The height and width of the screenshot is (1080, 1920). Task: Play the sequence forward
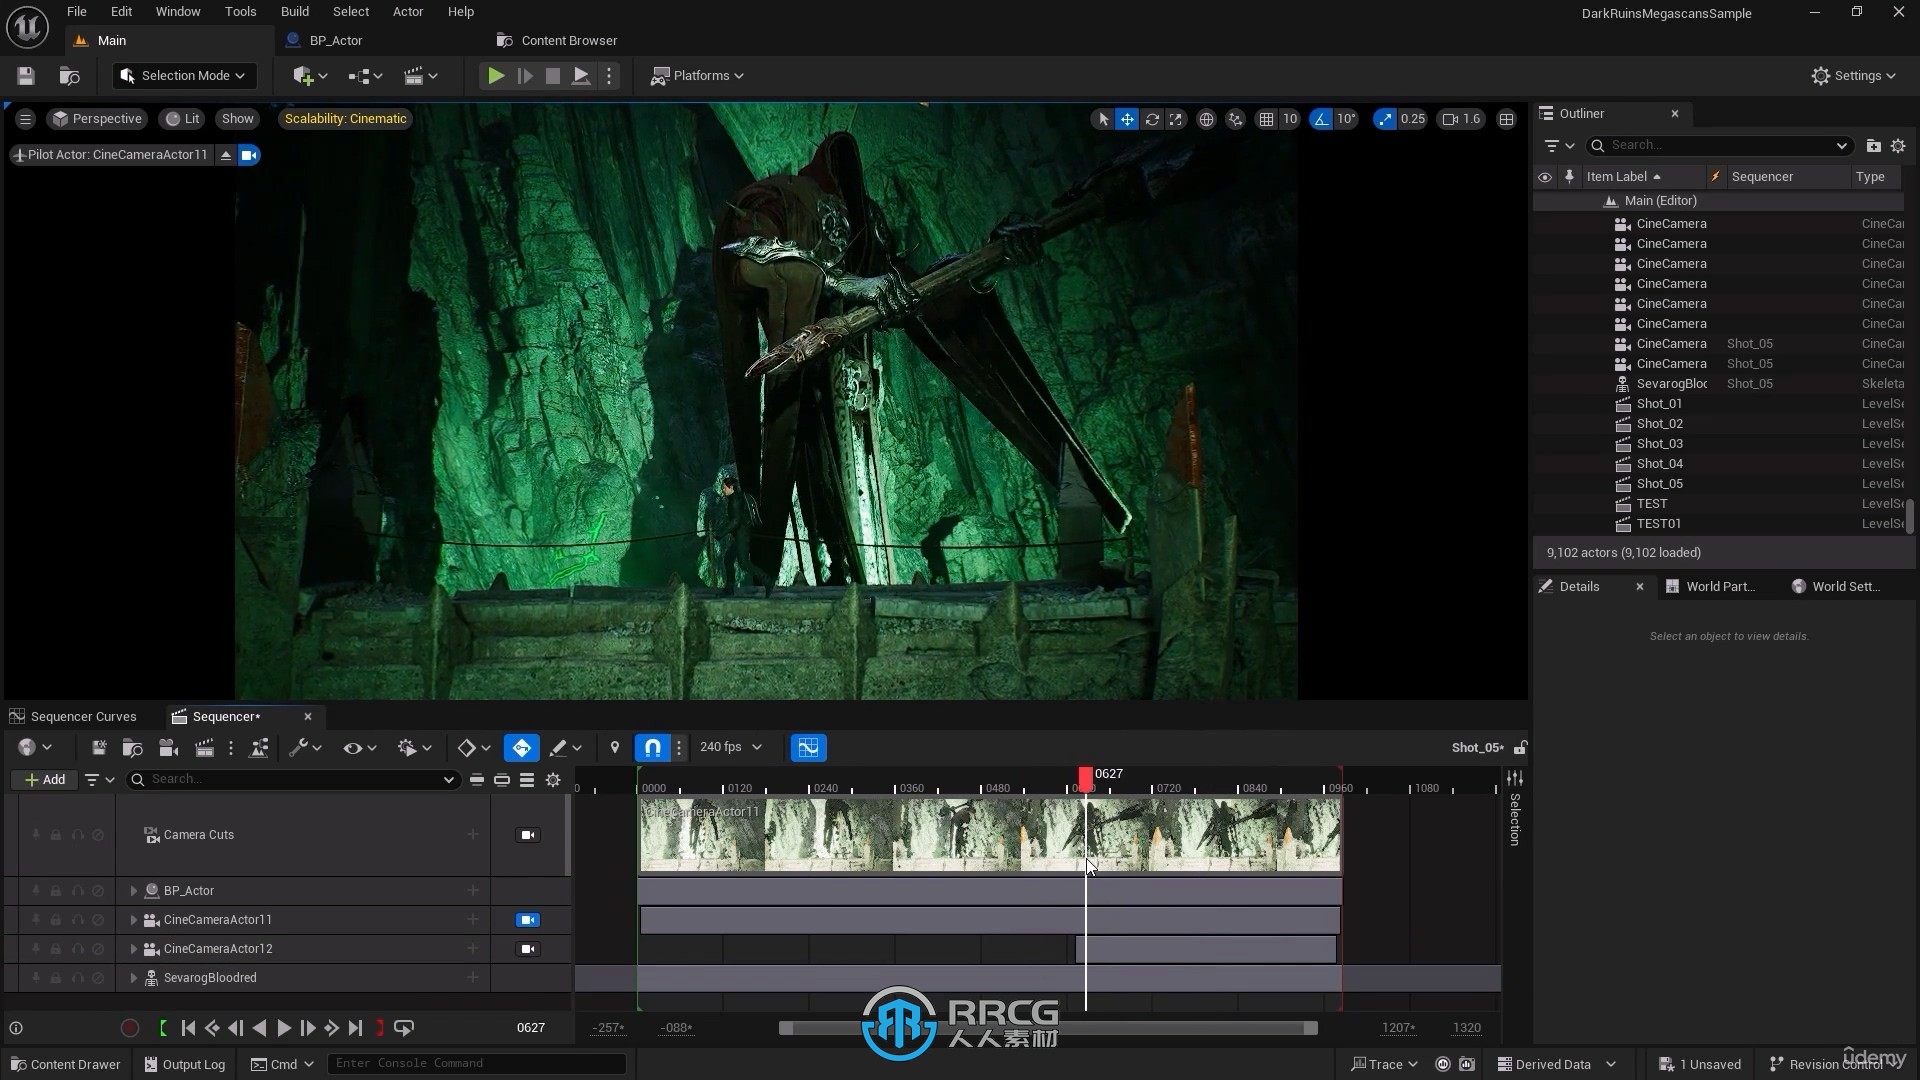click(x=284, y=1028)
